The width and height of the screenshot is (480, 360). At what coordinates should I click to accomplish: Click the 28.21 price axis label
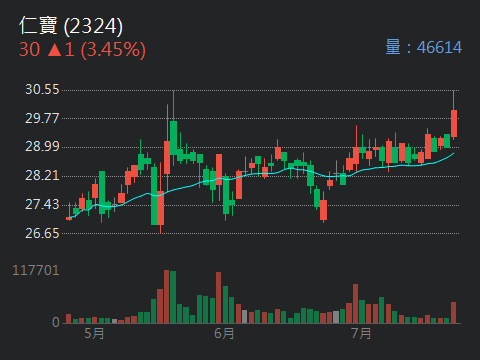click(x=42, y=175)
